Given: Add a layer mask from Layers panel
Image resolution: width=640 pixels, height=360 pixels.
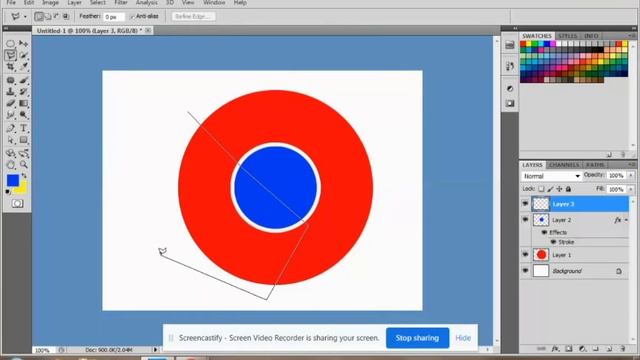Looking at the screenshot, I should (569, 349).
